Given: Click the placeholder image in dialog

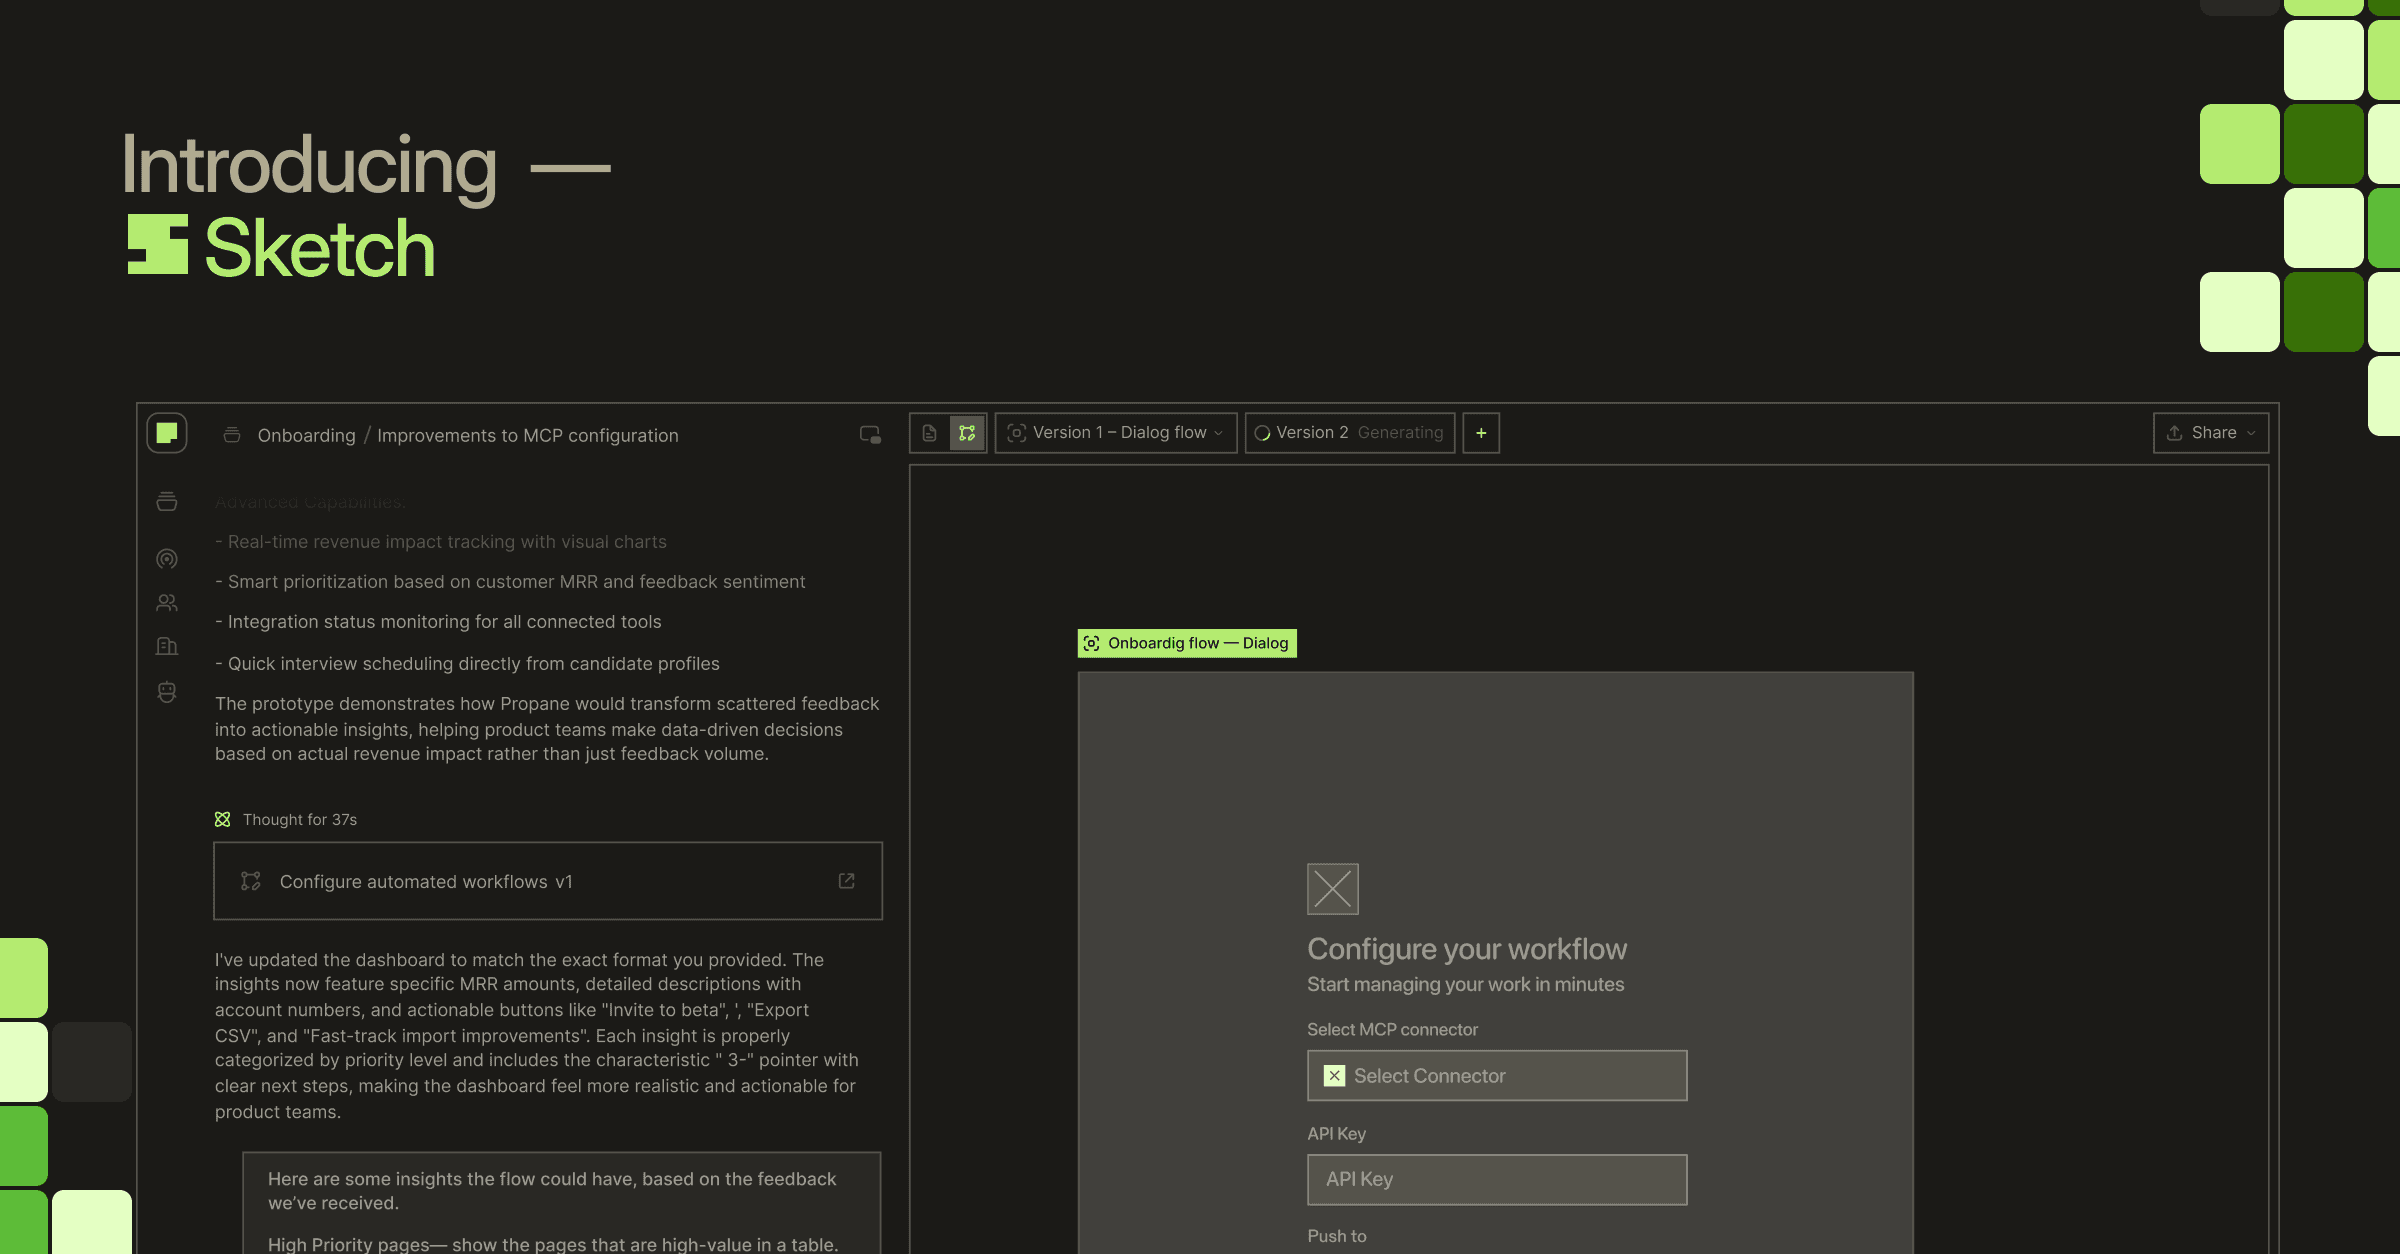Looking at the screenshot, I should [x=1333, y=889].
